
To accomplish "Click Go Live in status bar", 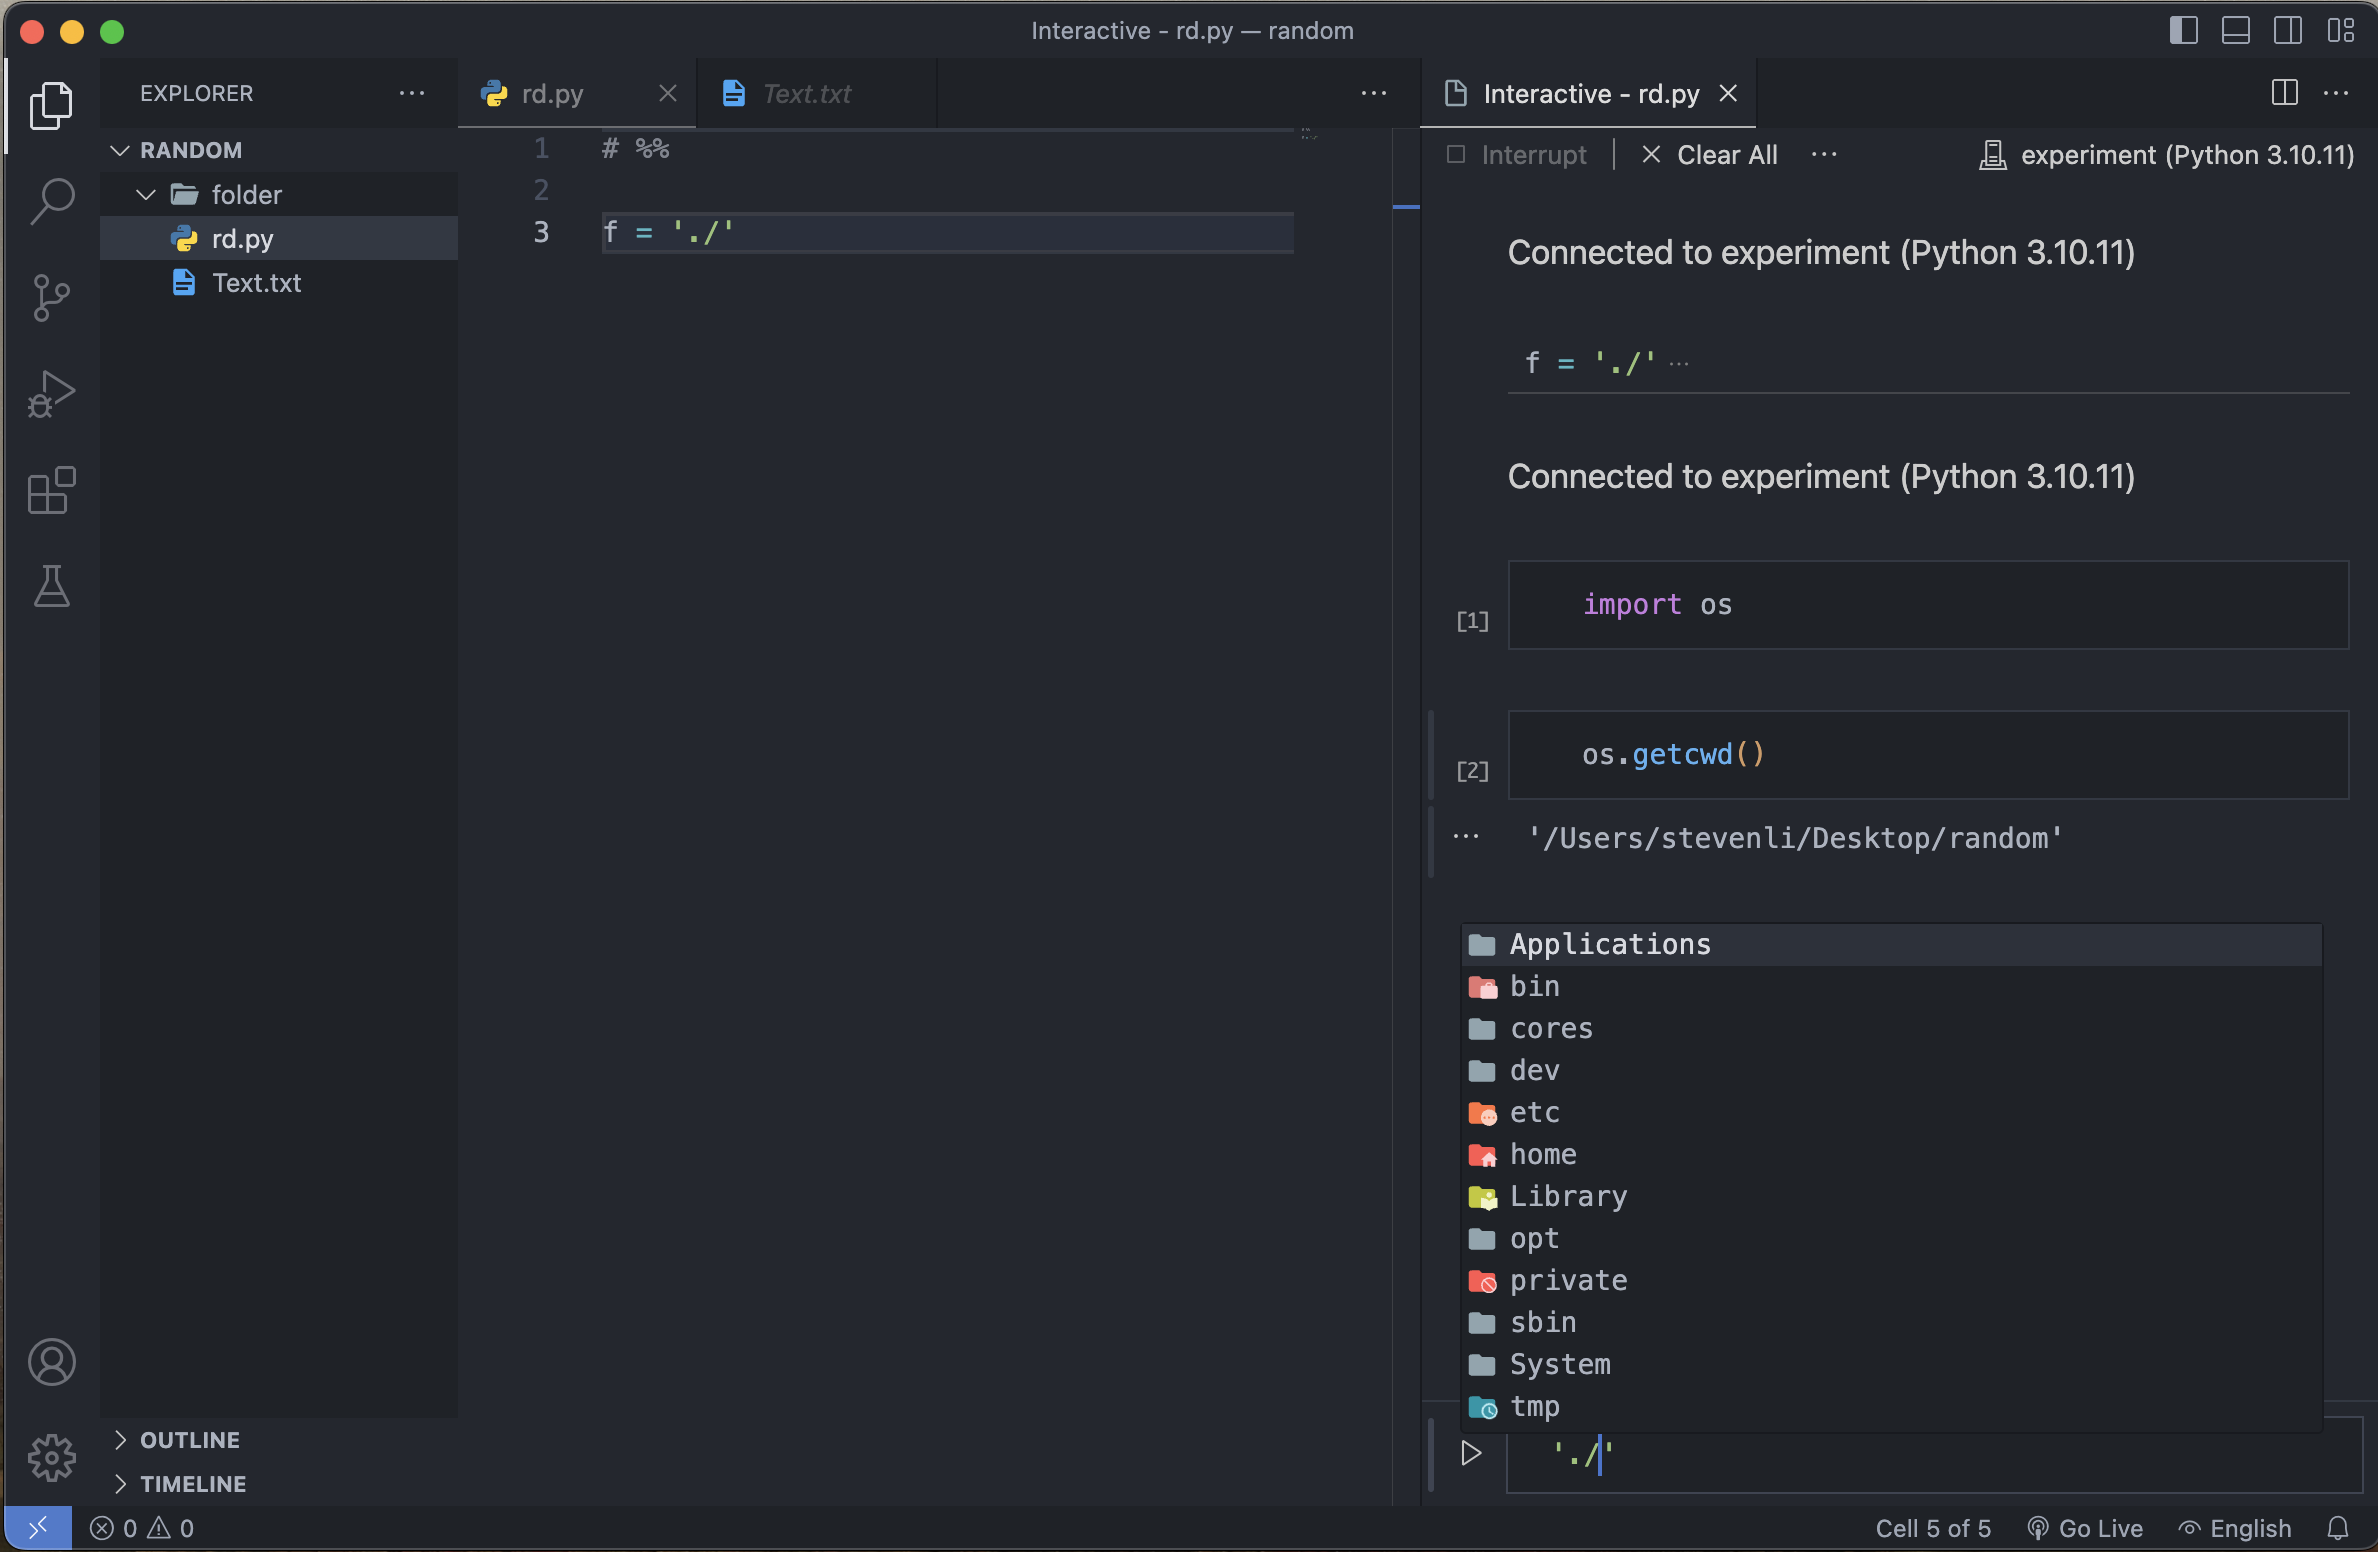I will [2086, 1528].
